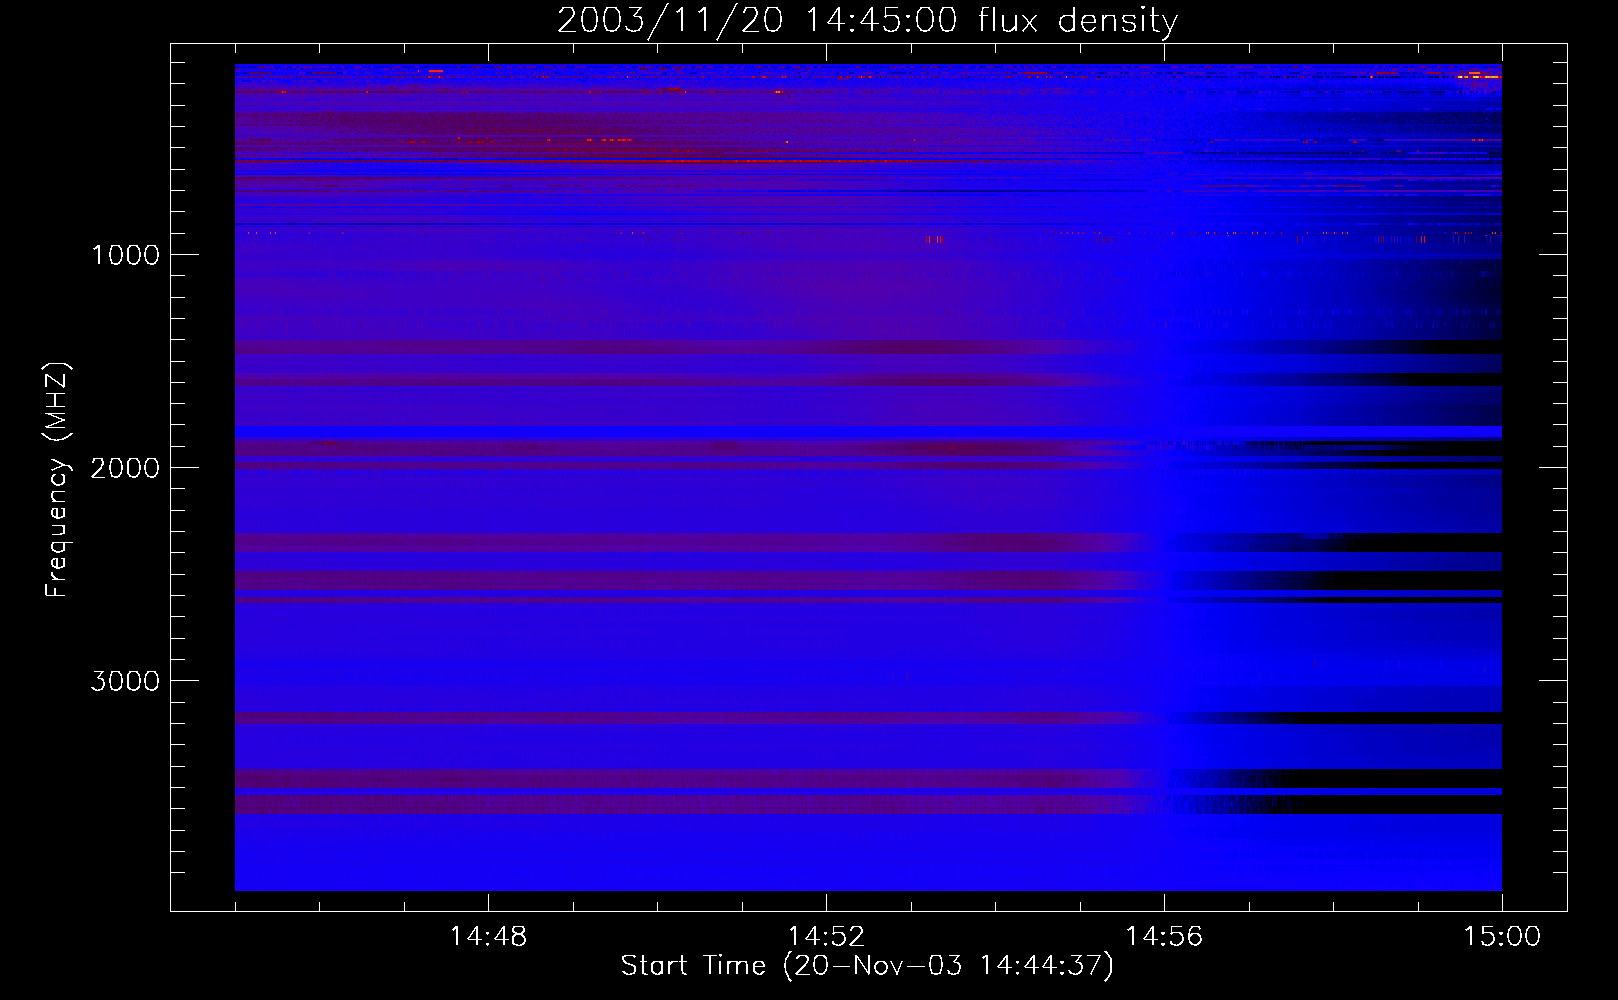
Task: Click the 15:00 time tick label
Action: tap(1502, 937)
